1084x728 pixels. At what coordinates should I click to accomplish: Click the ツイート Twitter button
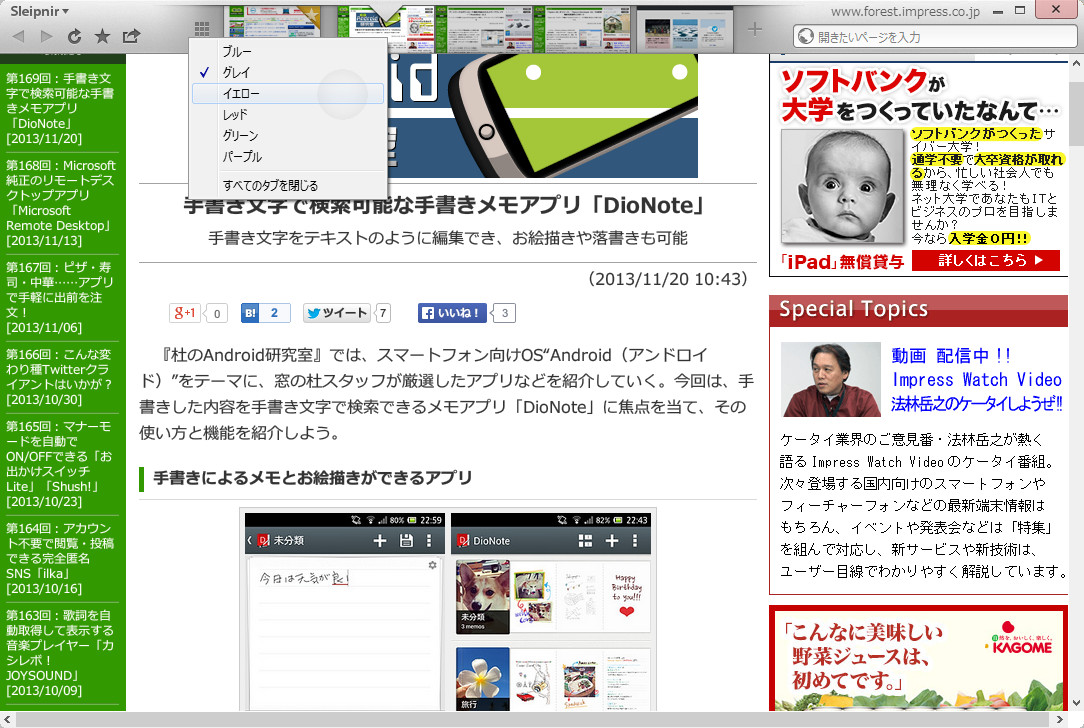[337, 313]
